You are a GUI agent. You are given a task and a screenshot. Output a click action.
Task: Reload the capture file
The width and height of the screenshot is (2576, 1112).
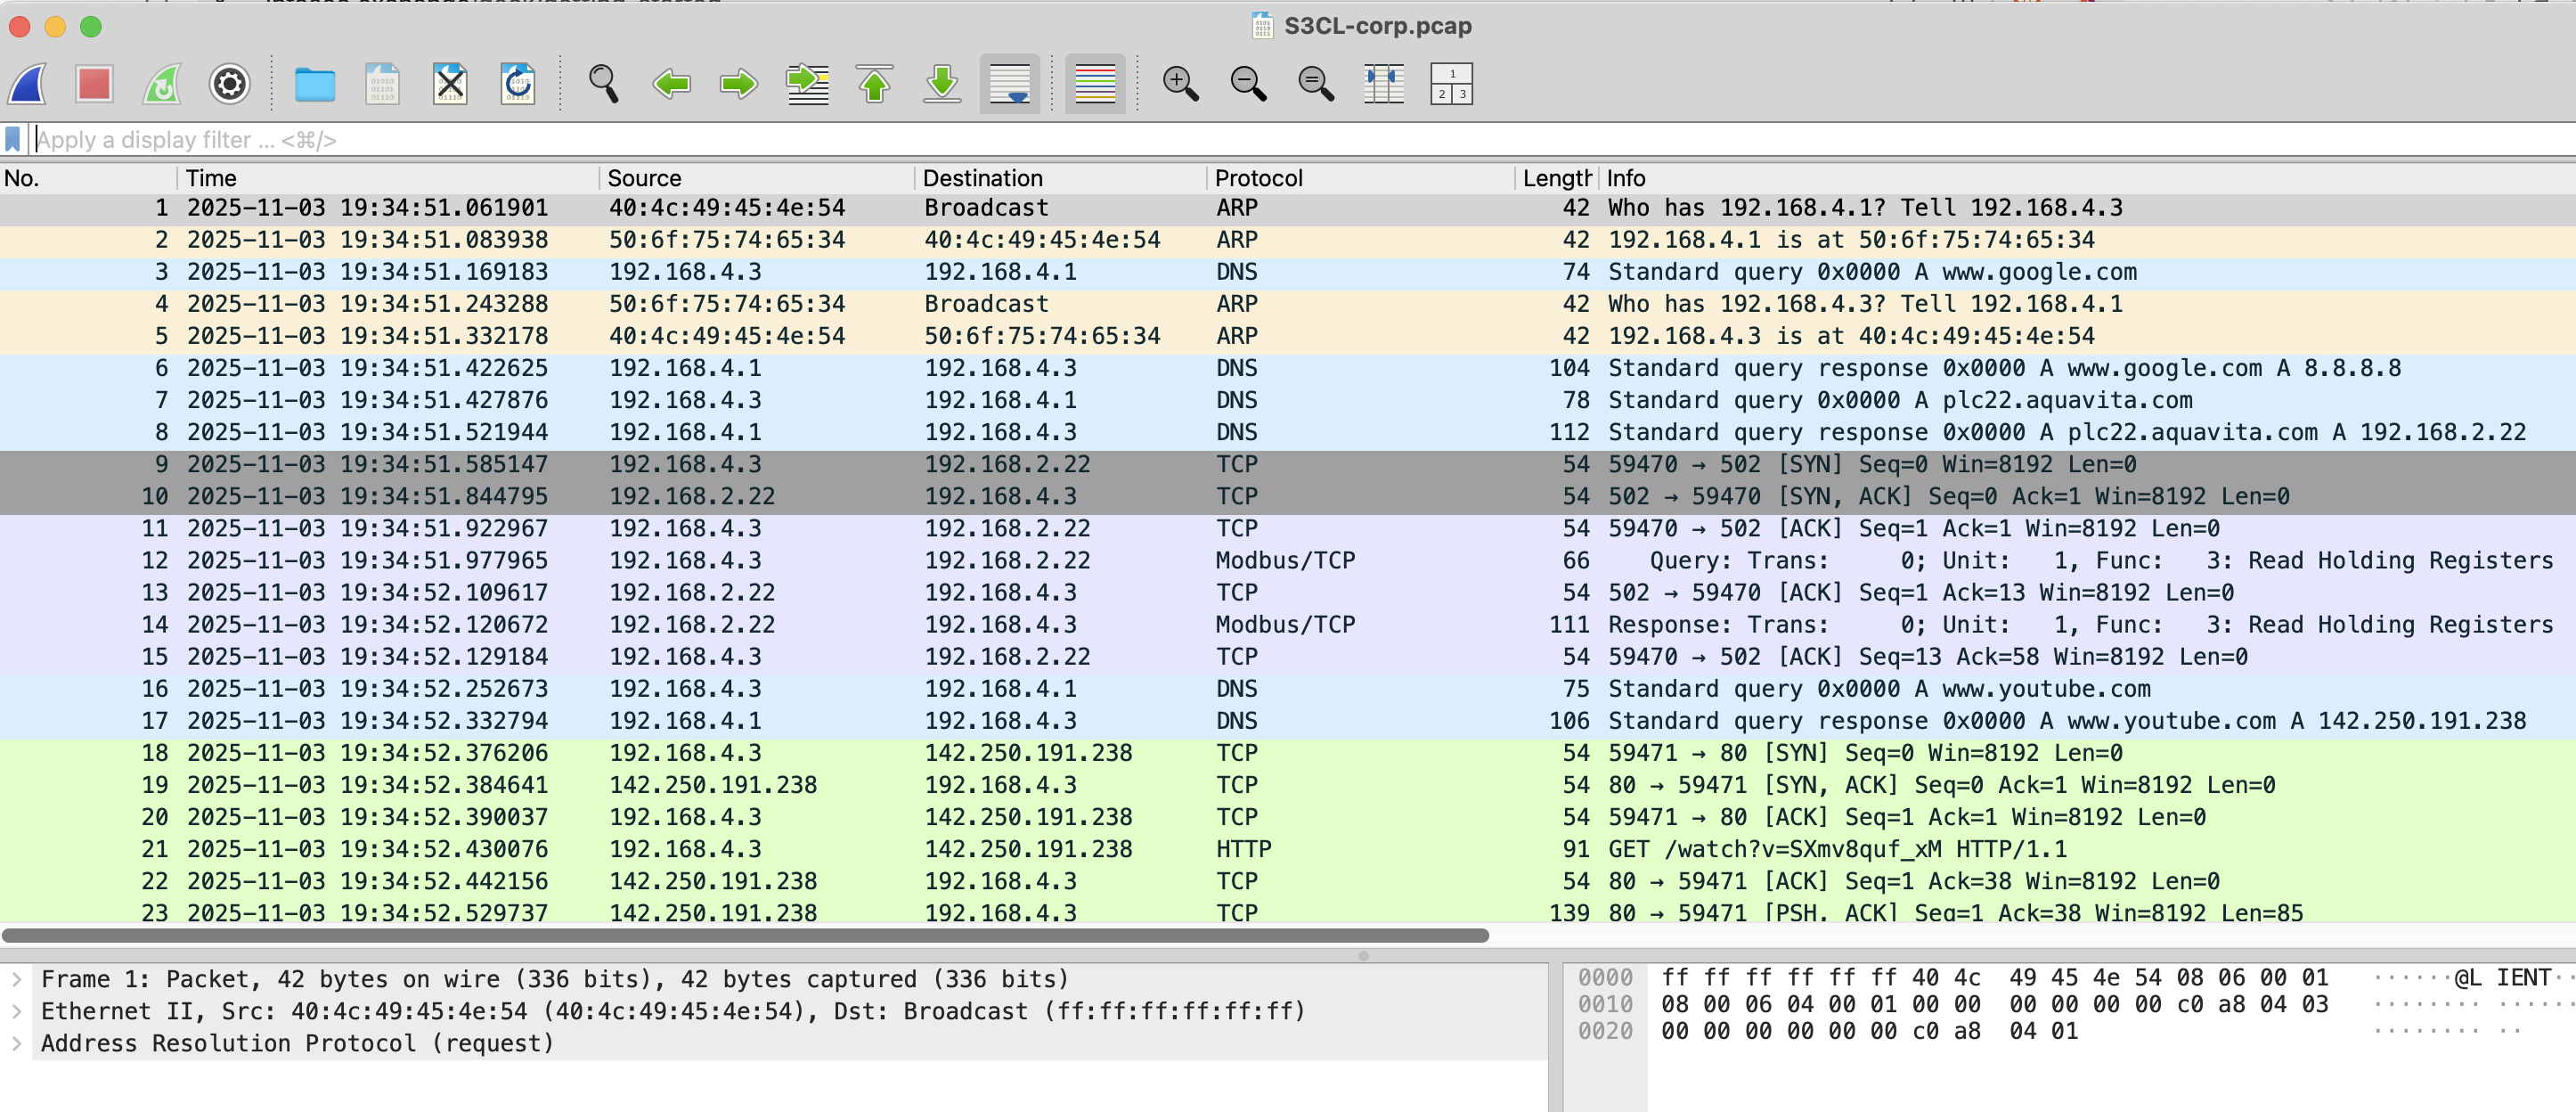coord(517,84)
